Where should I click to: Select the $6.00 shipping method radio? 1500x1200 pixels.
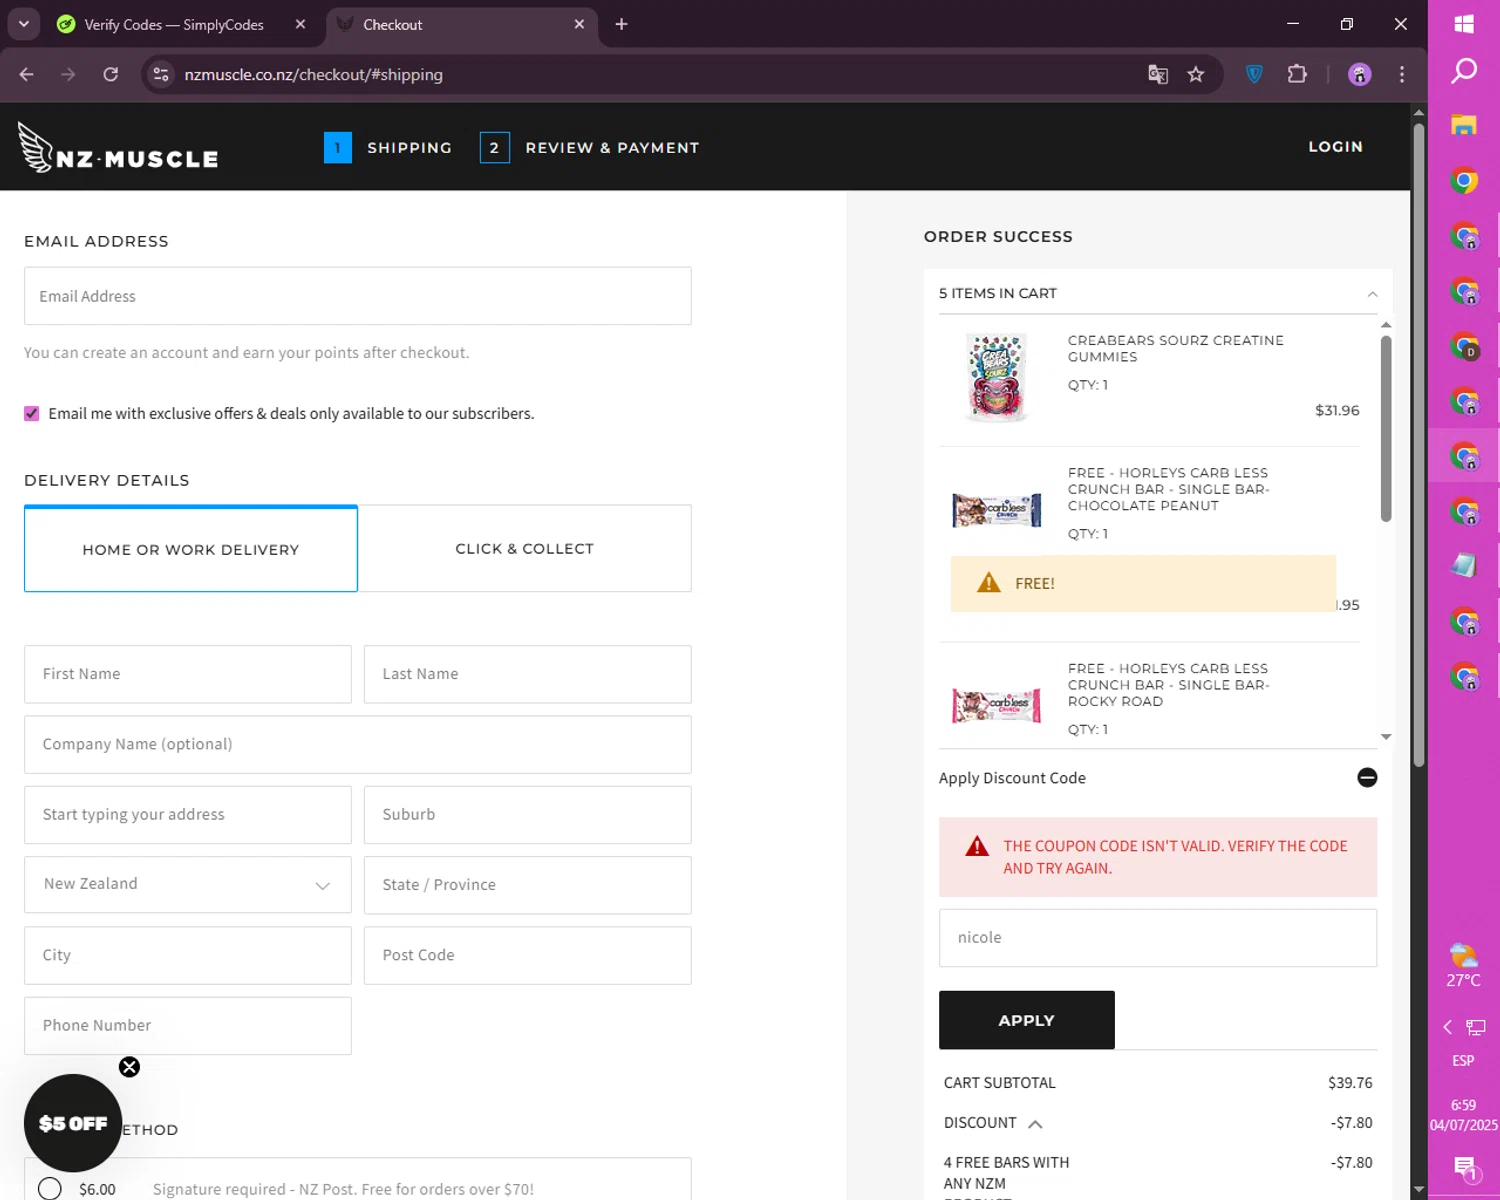[x=50, y=1189]
